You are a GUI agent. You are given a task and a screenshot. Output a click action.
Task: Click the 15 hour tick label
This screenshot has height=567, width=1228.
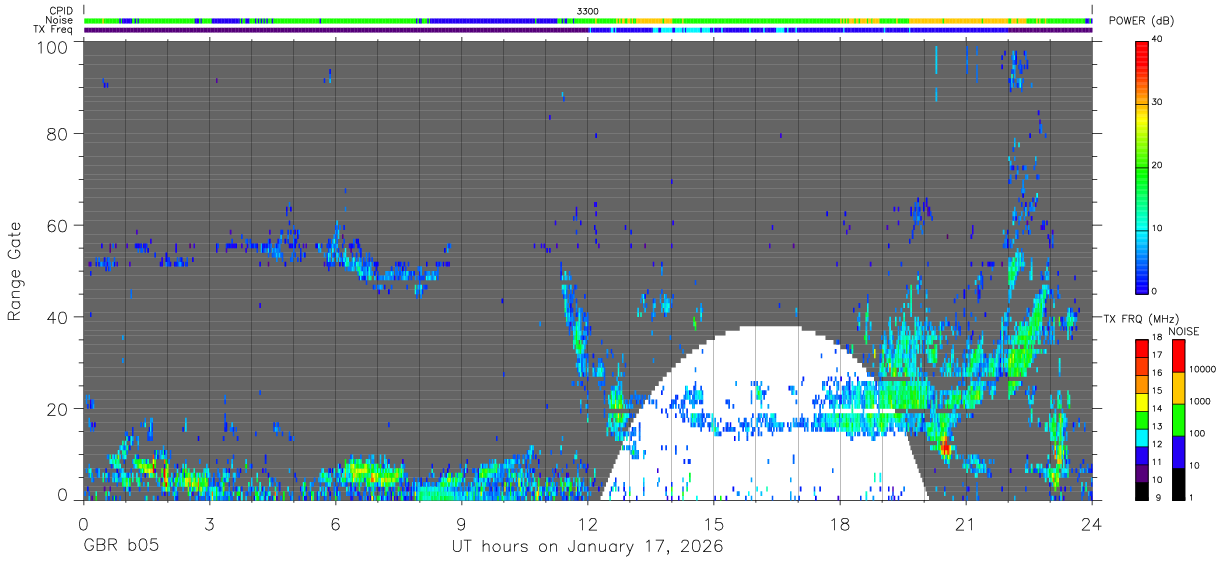pos(713,524)
